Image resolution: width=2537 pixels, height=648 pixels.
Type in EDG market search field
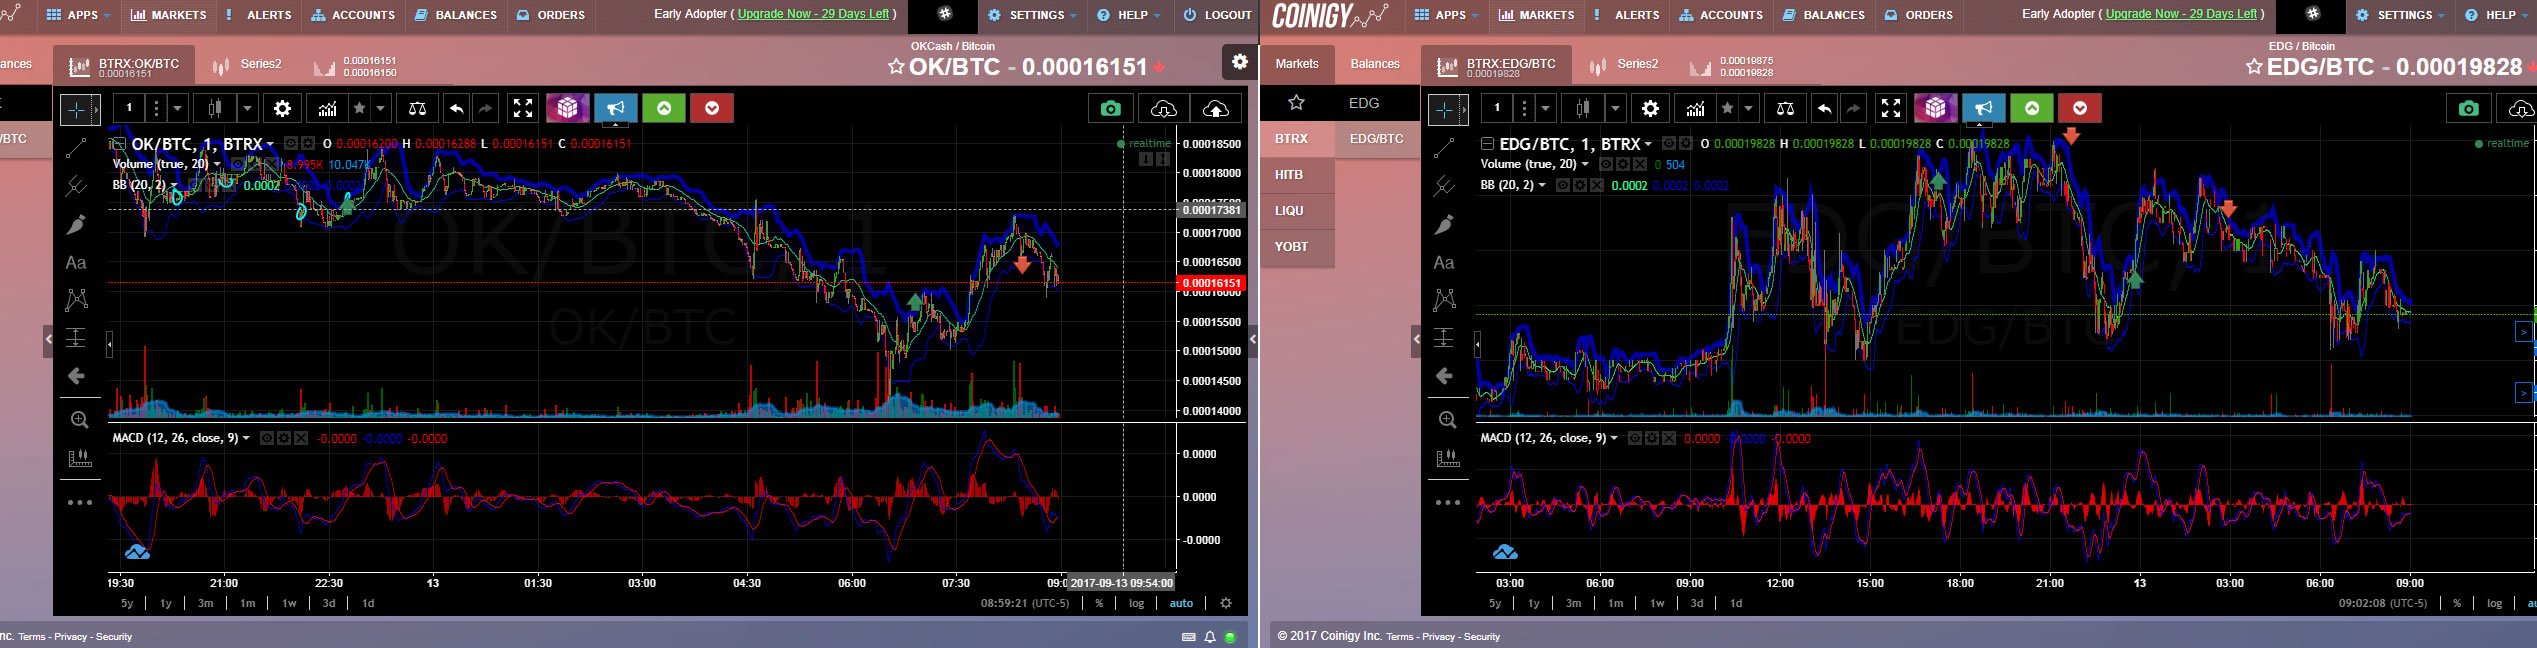click(1377, 103)
